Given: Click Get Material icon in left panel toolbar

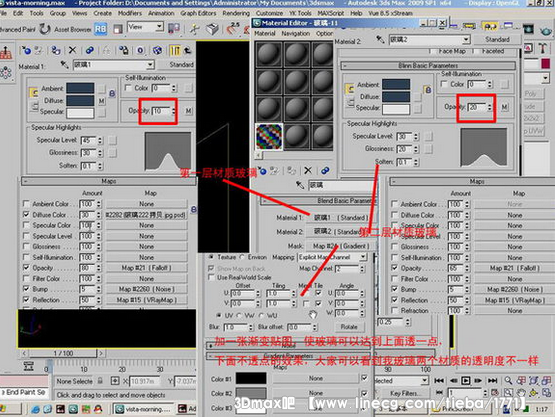Looking at the screenshot, I should click(x=26, y=50).
